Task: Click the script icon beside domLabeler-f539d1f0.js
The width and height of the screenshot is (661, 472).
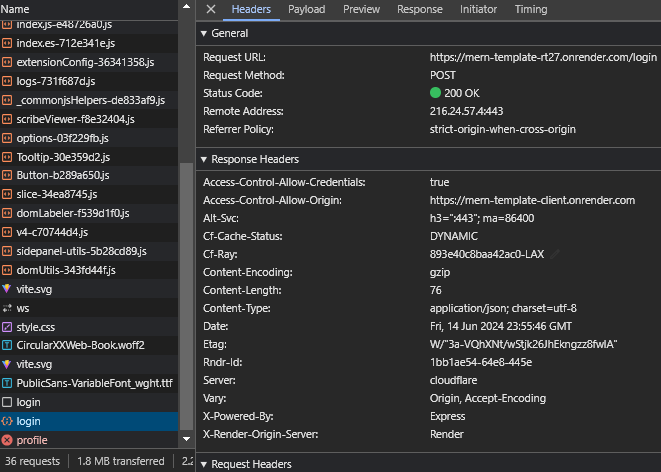Action: [7, 213]
